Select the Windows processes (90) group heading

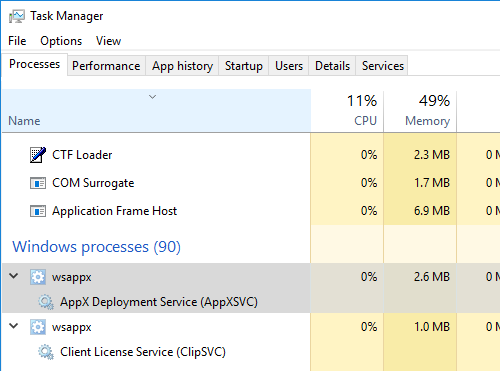click(x=96, y=247)
